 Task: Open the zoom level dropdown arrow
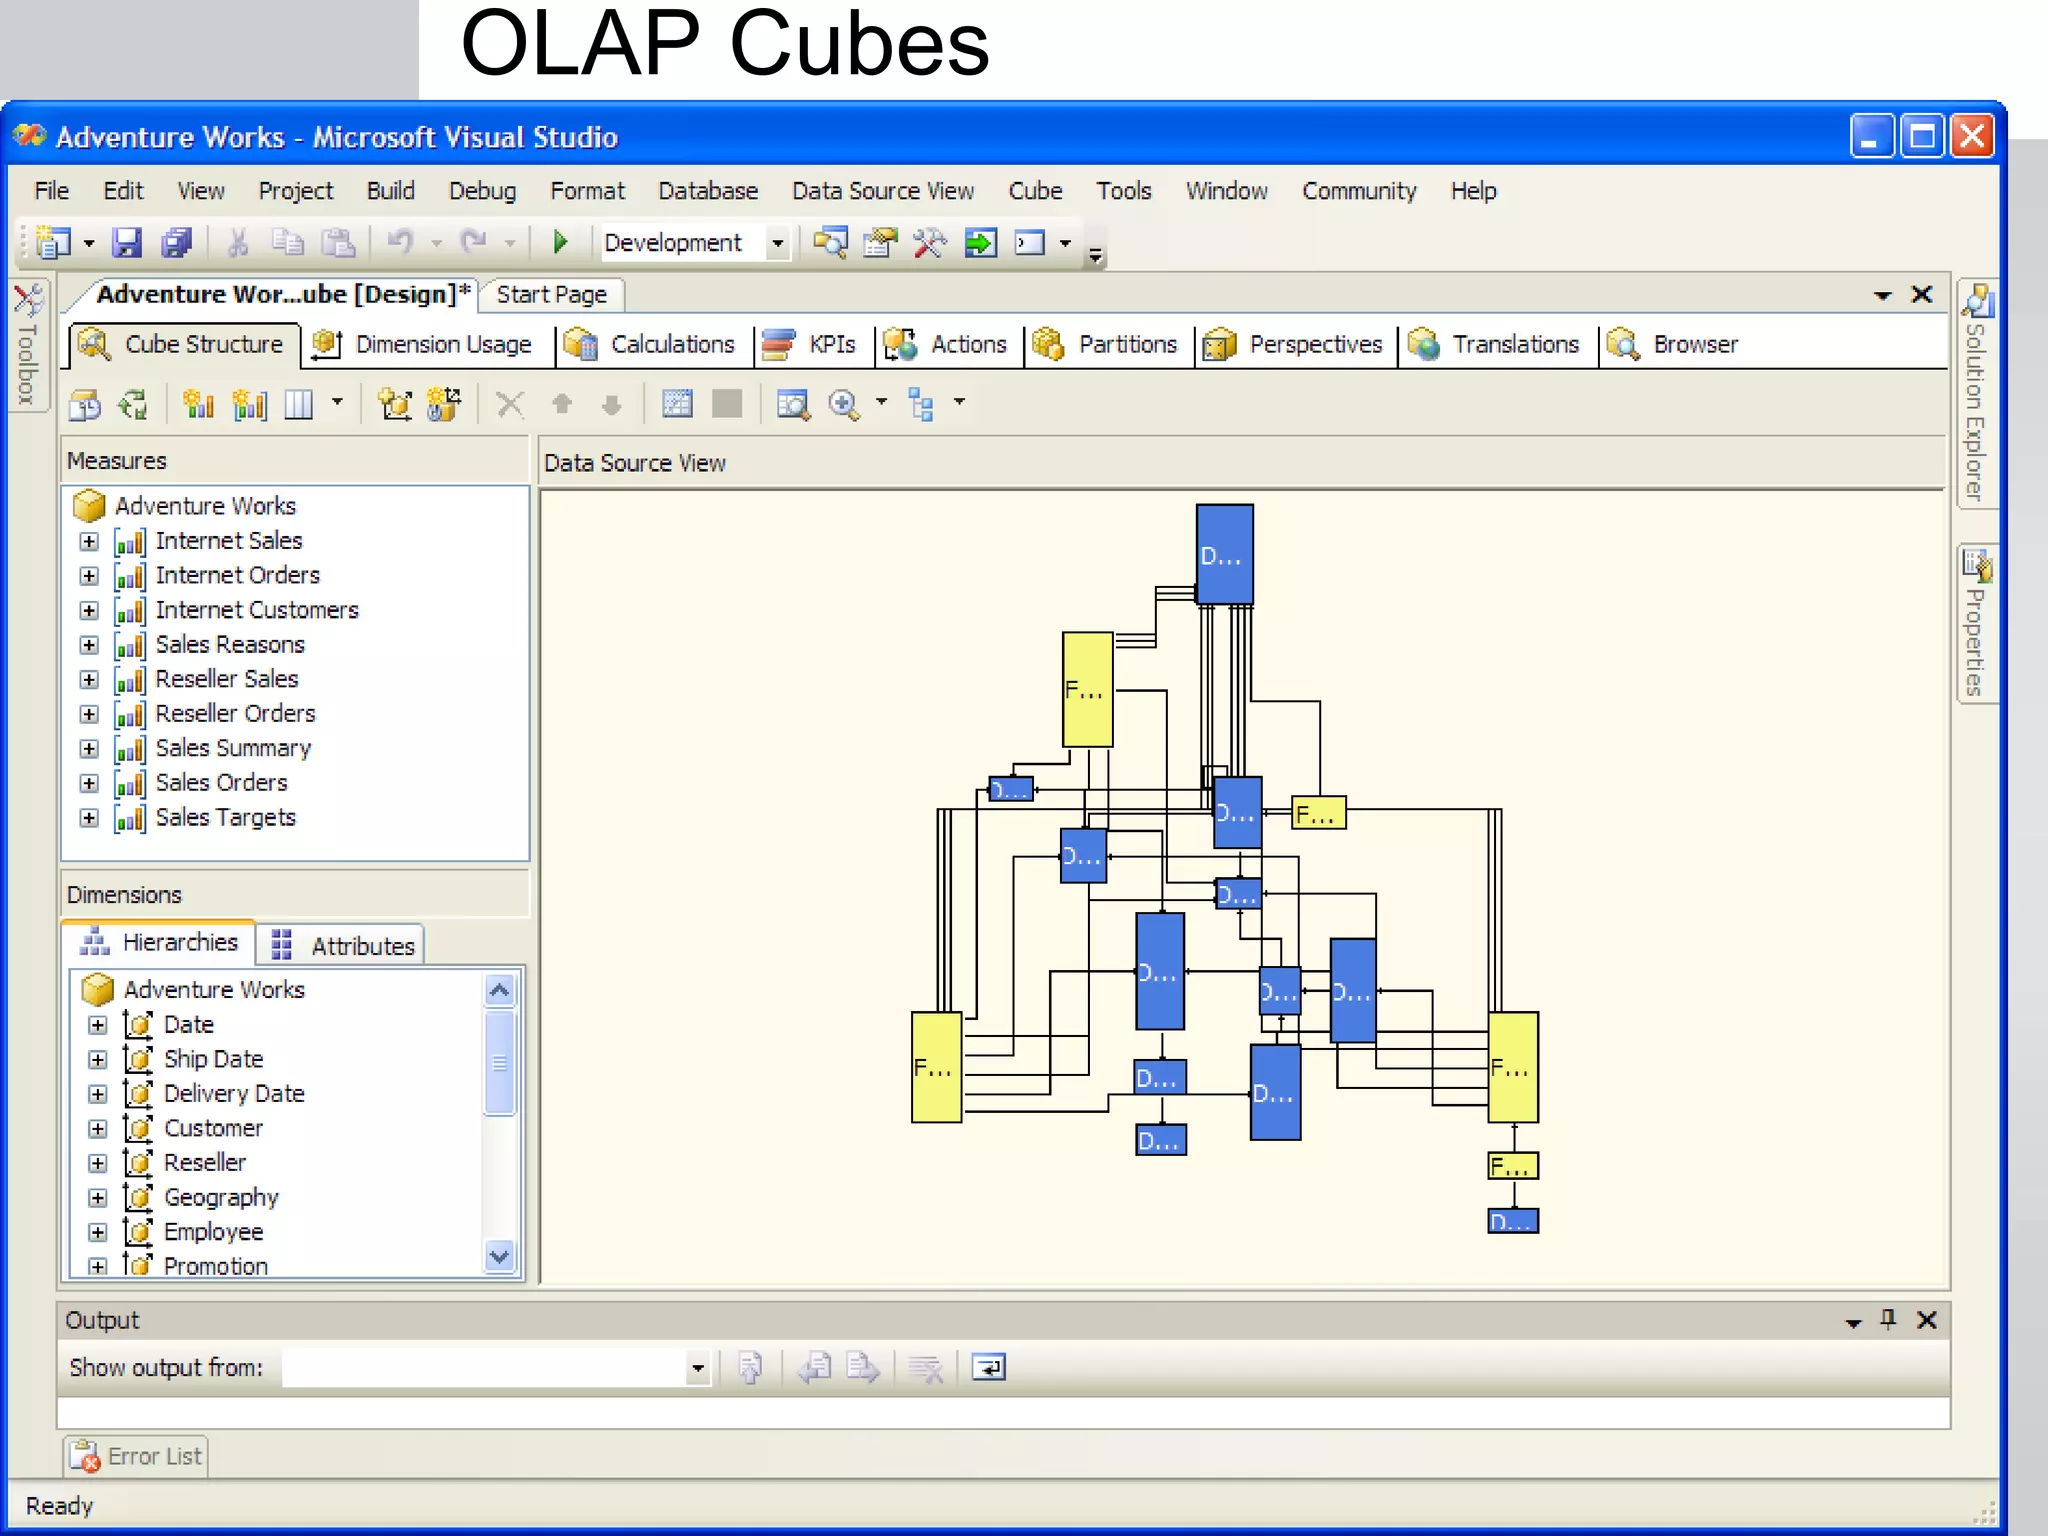coord(881,402)
